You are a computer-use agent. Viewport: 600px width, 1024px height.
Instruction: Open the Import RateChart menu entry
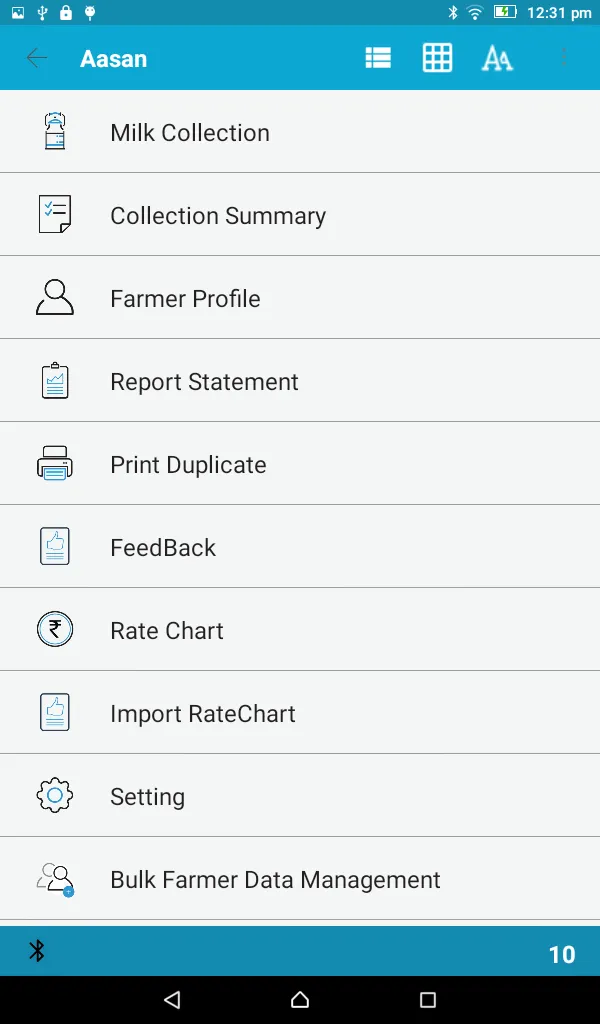point(203,712)
